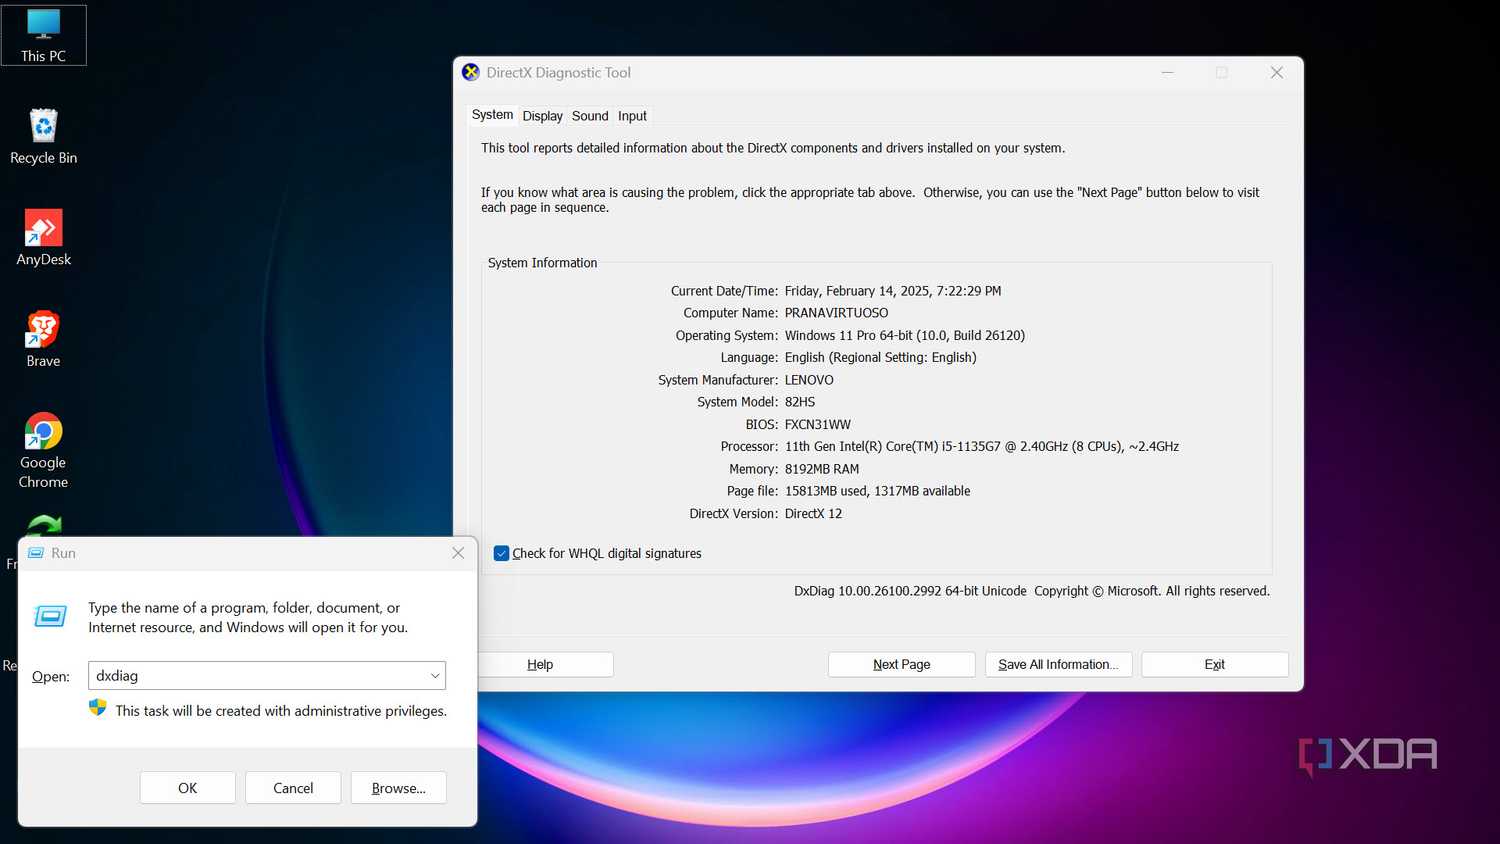Click the Current Date/Time value

pos(893,291)
